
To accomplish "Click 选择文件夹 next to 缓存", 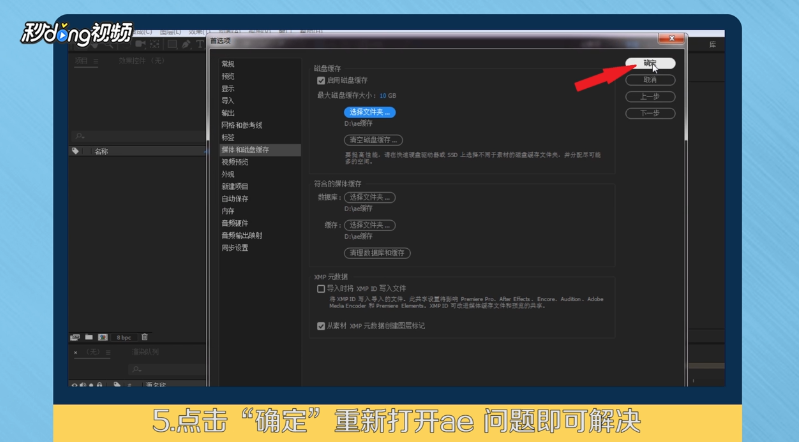I will (370, 225).
